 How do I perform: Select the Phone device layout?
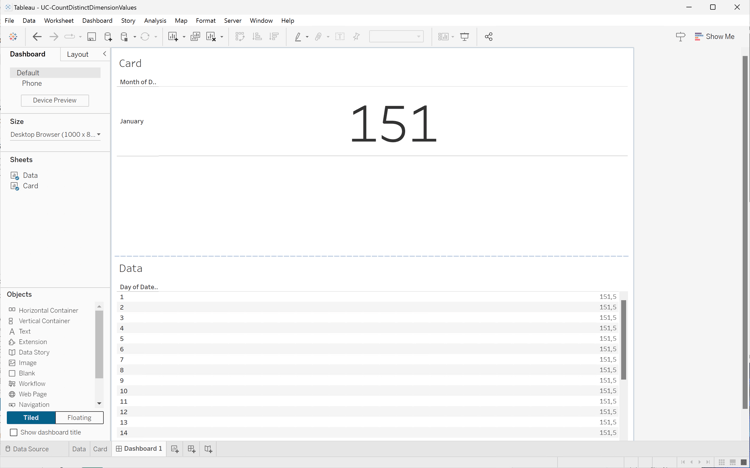click(x=32, y=83)
